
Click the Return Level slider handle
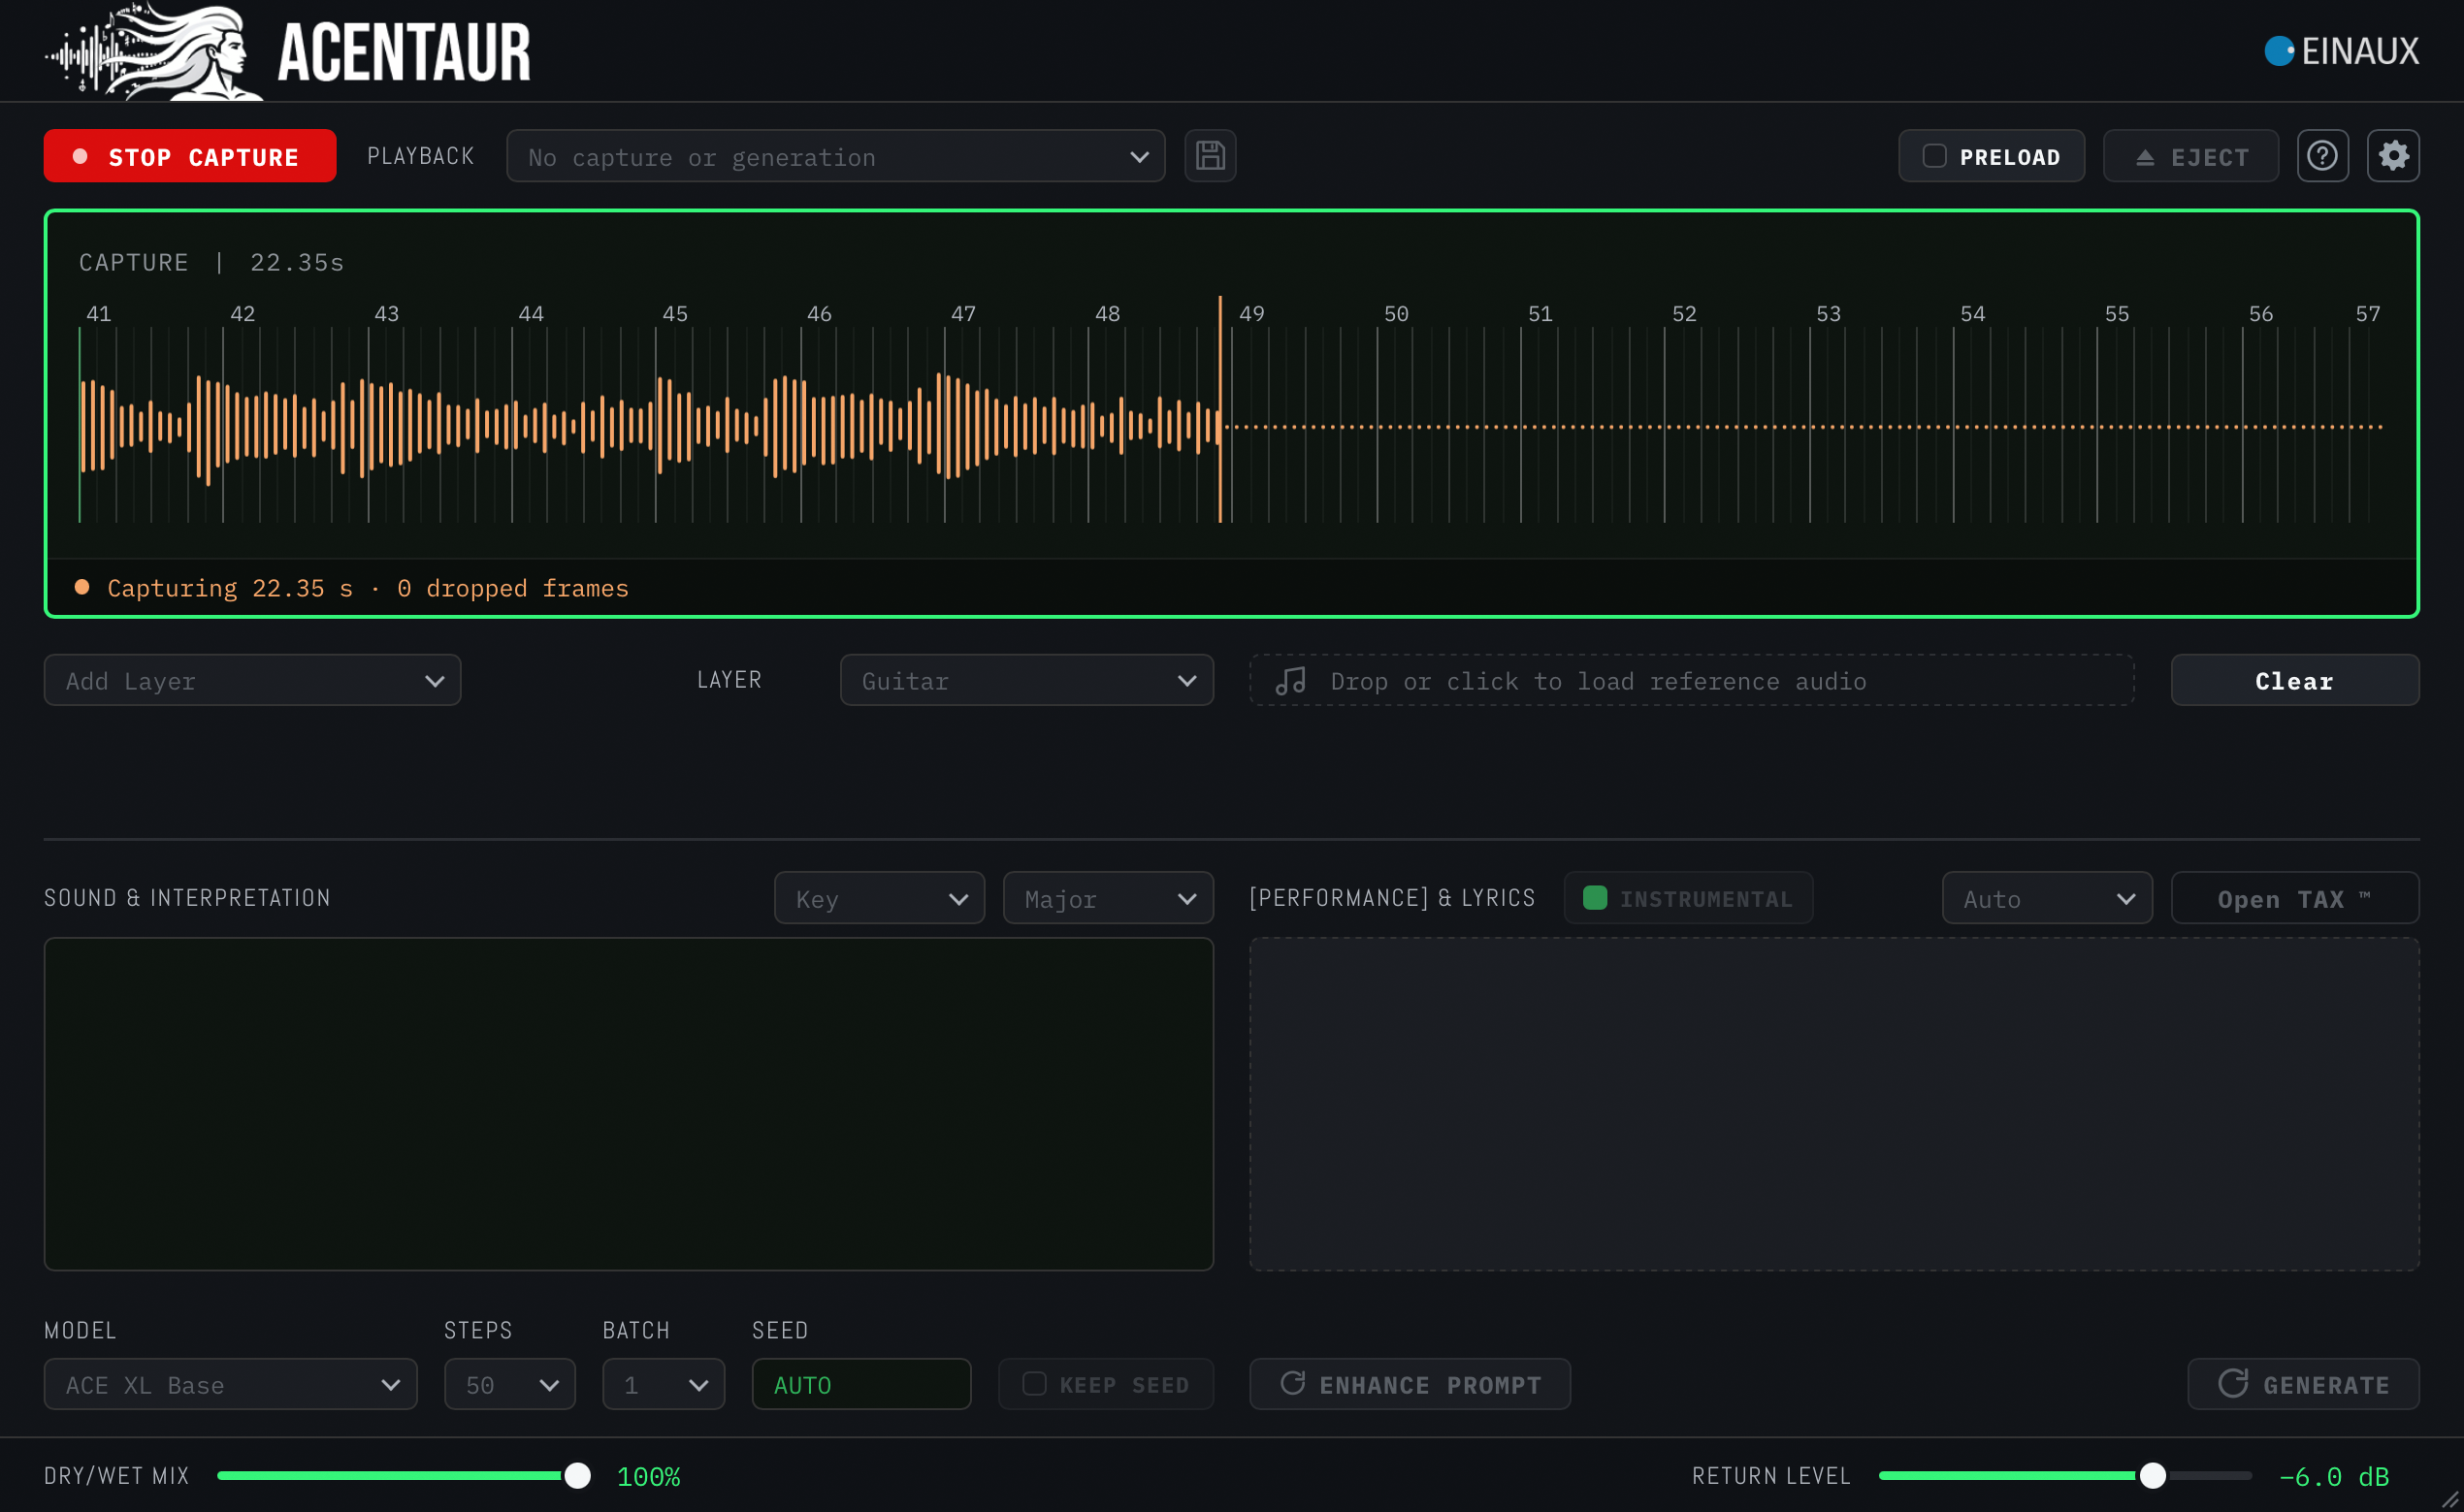click(x=2153, y=1476)
